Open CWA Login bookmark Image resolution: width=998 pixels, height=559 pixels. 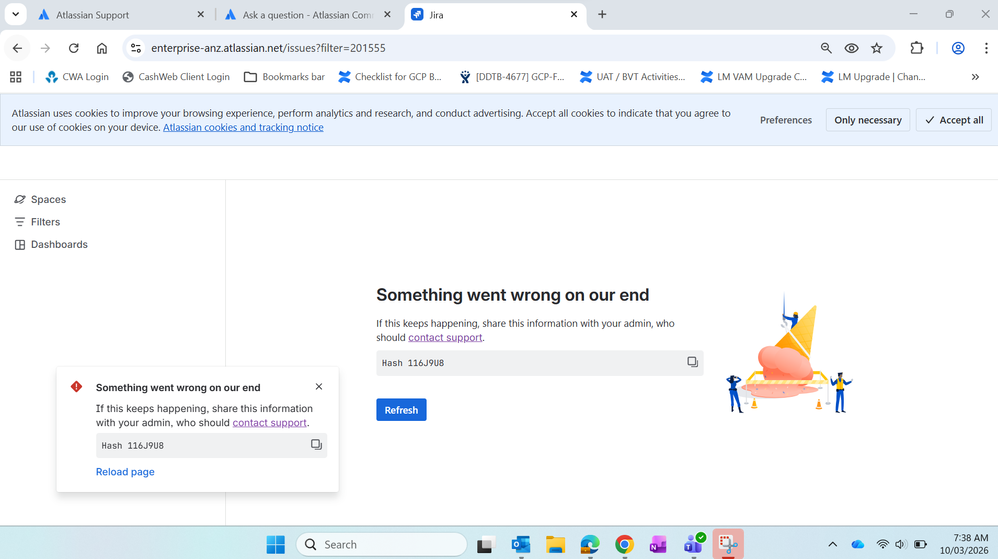(x=77, y=77)
